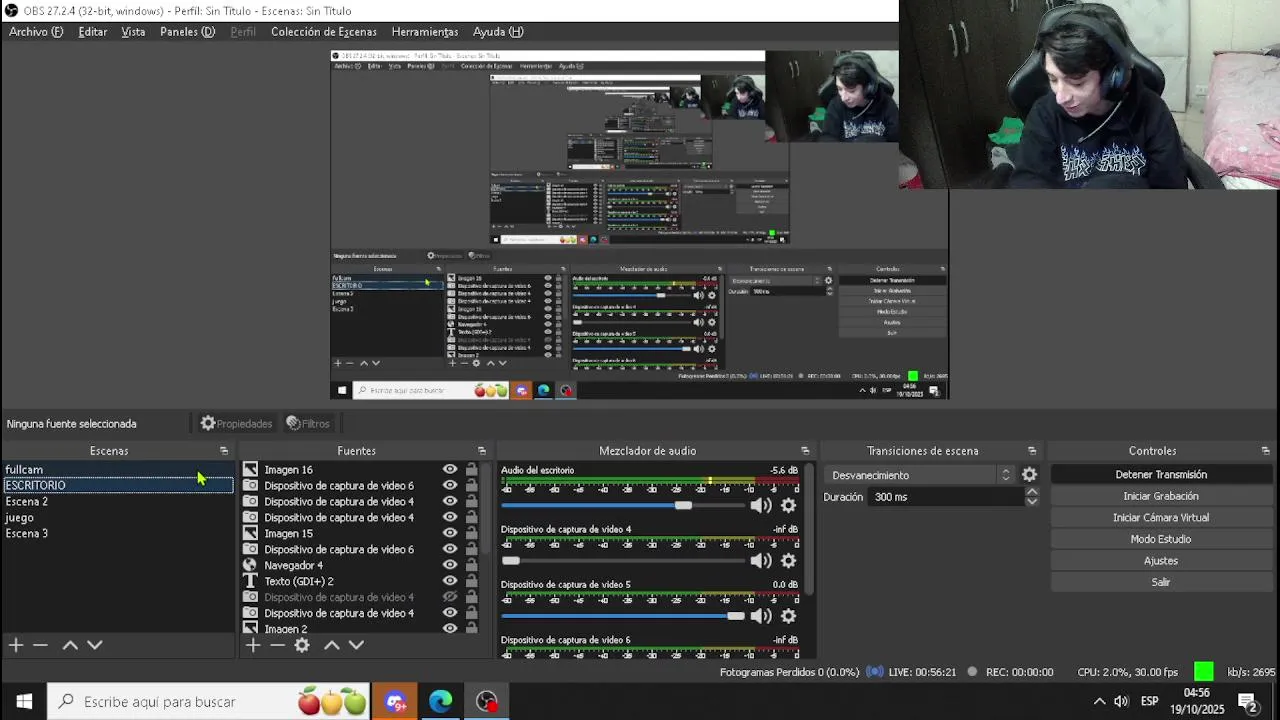Viewport: 1280px width, 720px height.
Task: Open OBS Studio icon in the taskbar
Action: coord(487,702)
